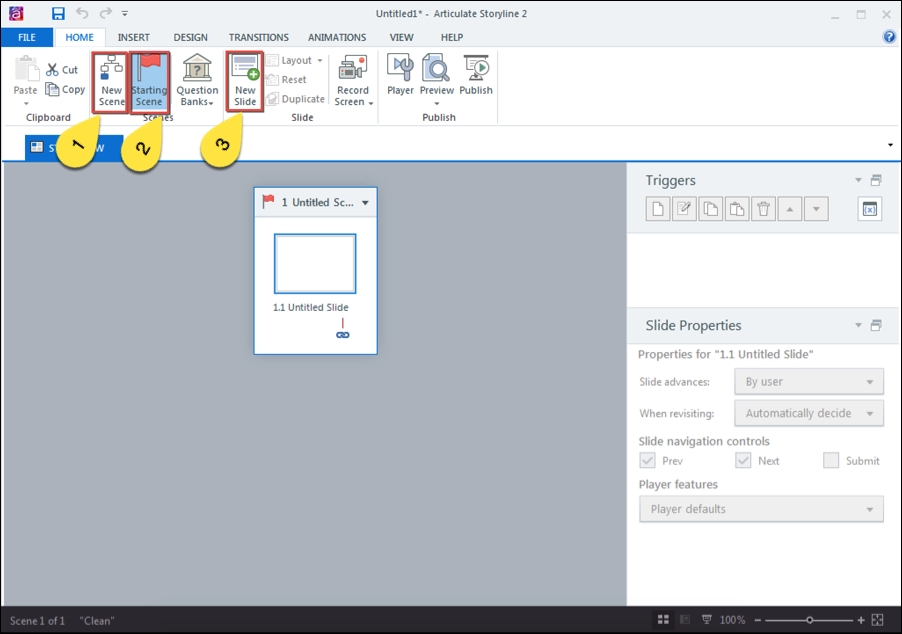902x634 pixels.
Task: Open the HELP tab
Action: 452,37
